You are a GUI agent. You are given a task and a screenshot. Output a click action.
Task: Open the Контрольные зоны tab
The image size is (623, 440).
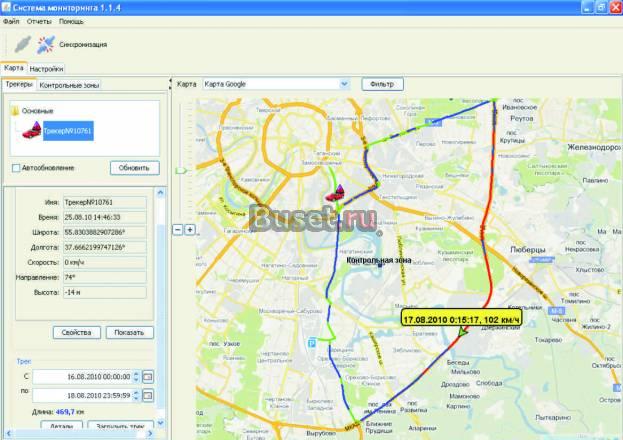69,85
